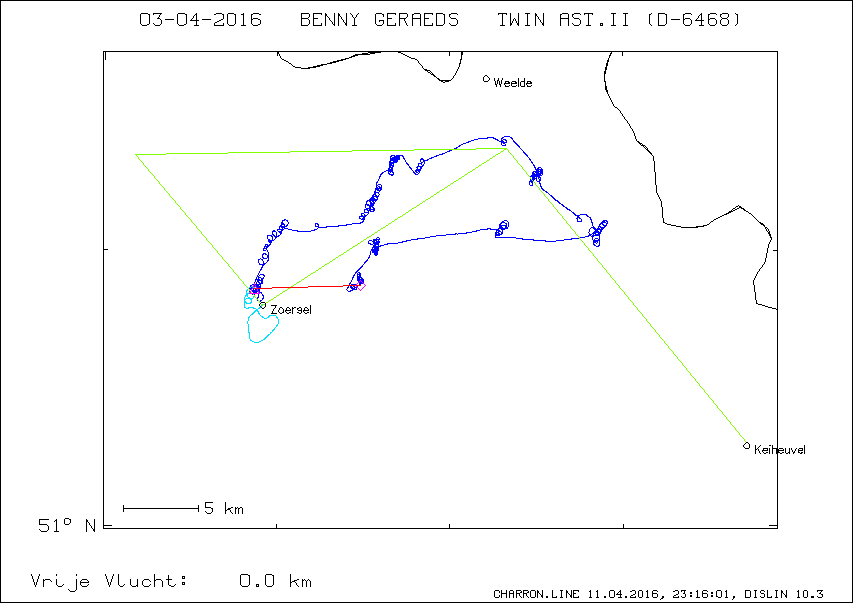Viewport: 853px width, 603px height.
Task: Click the '51° N' latitude label
Action: click(x=66, y=526)
